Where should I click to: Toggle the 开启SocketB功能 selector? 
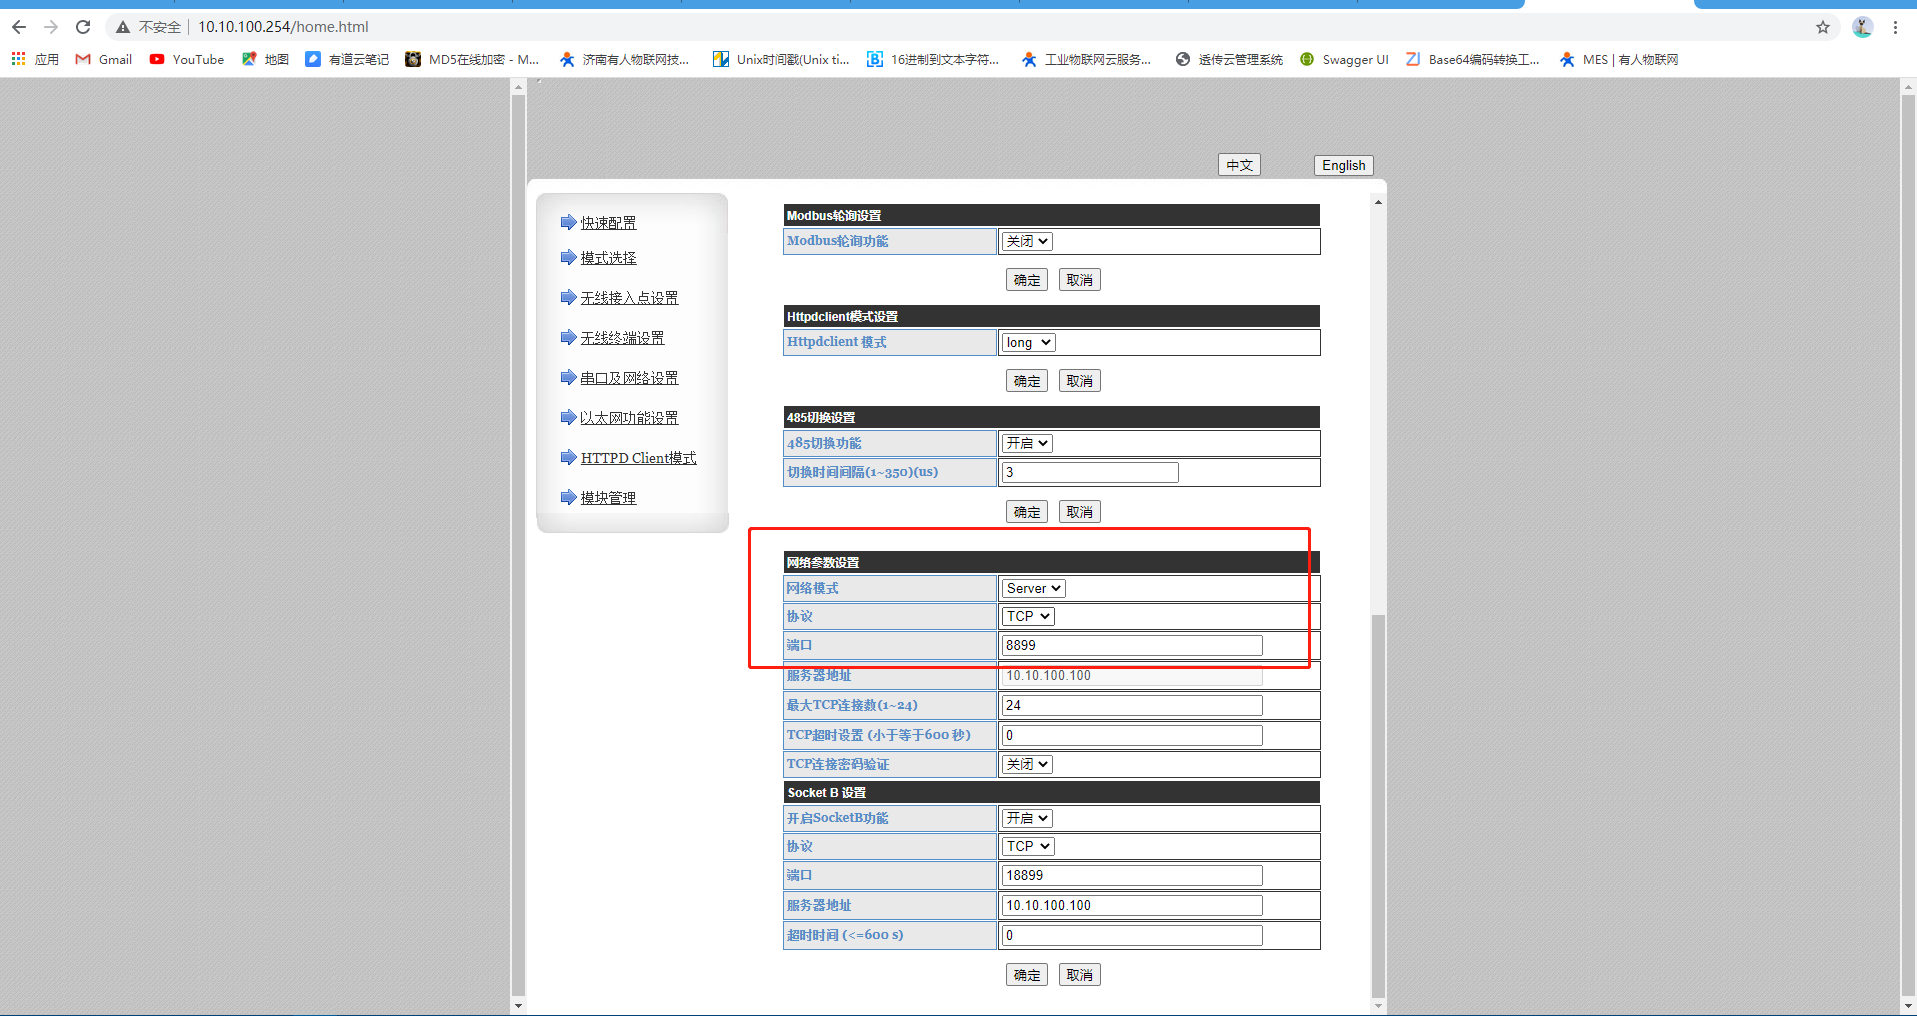1027,818
